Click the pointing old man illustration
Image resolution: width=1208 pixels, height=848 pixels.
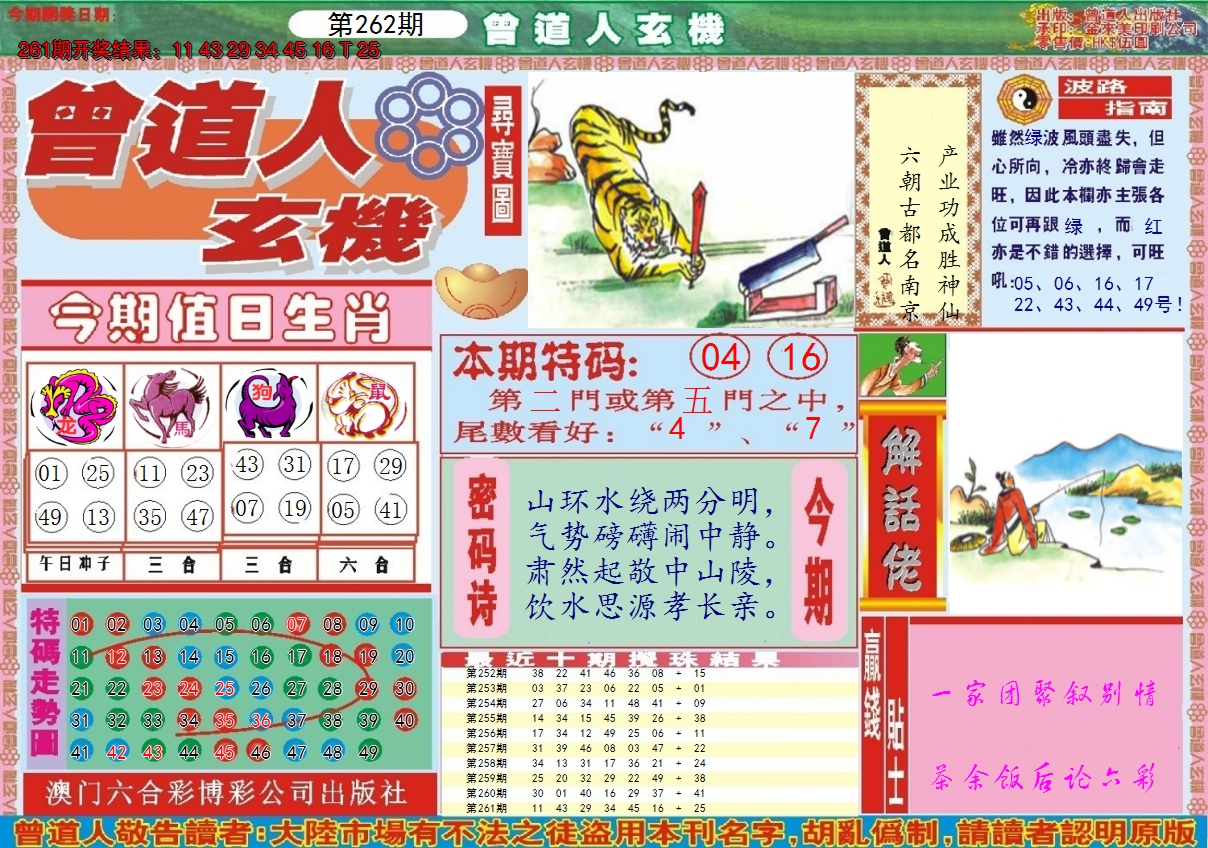[902, 366]
